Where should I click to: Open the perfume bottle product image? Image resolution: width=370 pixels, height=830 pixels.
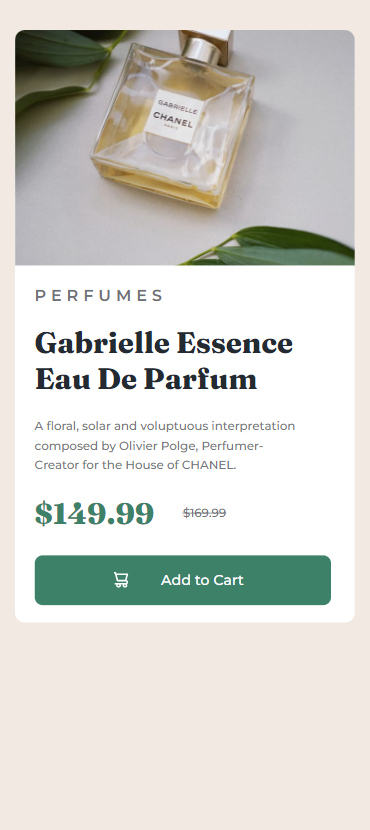185,148
